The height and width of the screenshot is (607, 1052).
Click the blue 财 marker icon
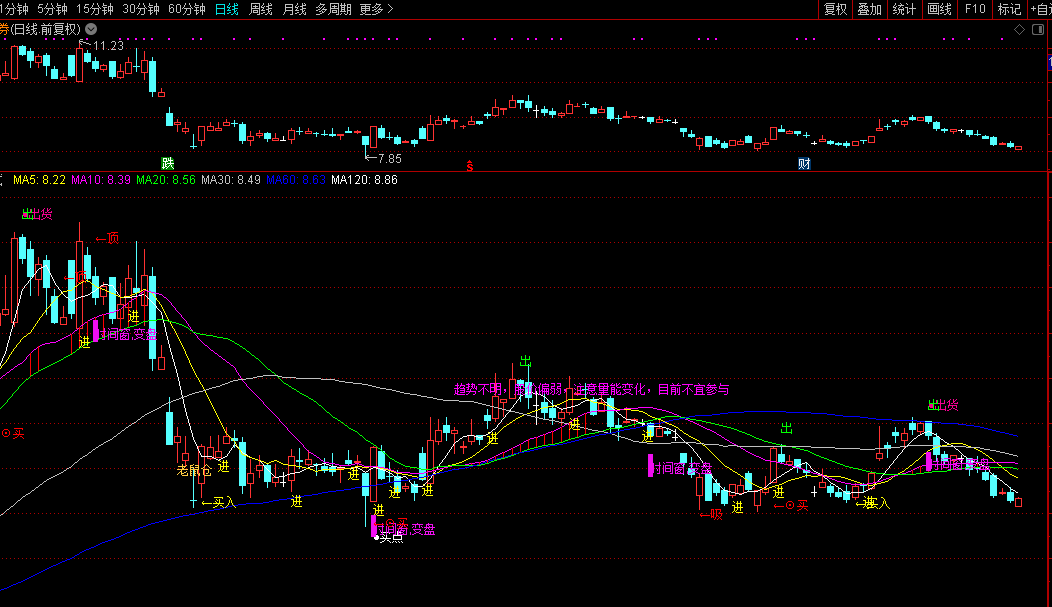click(804, 163)
